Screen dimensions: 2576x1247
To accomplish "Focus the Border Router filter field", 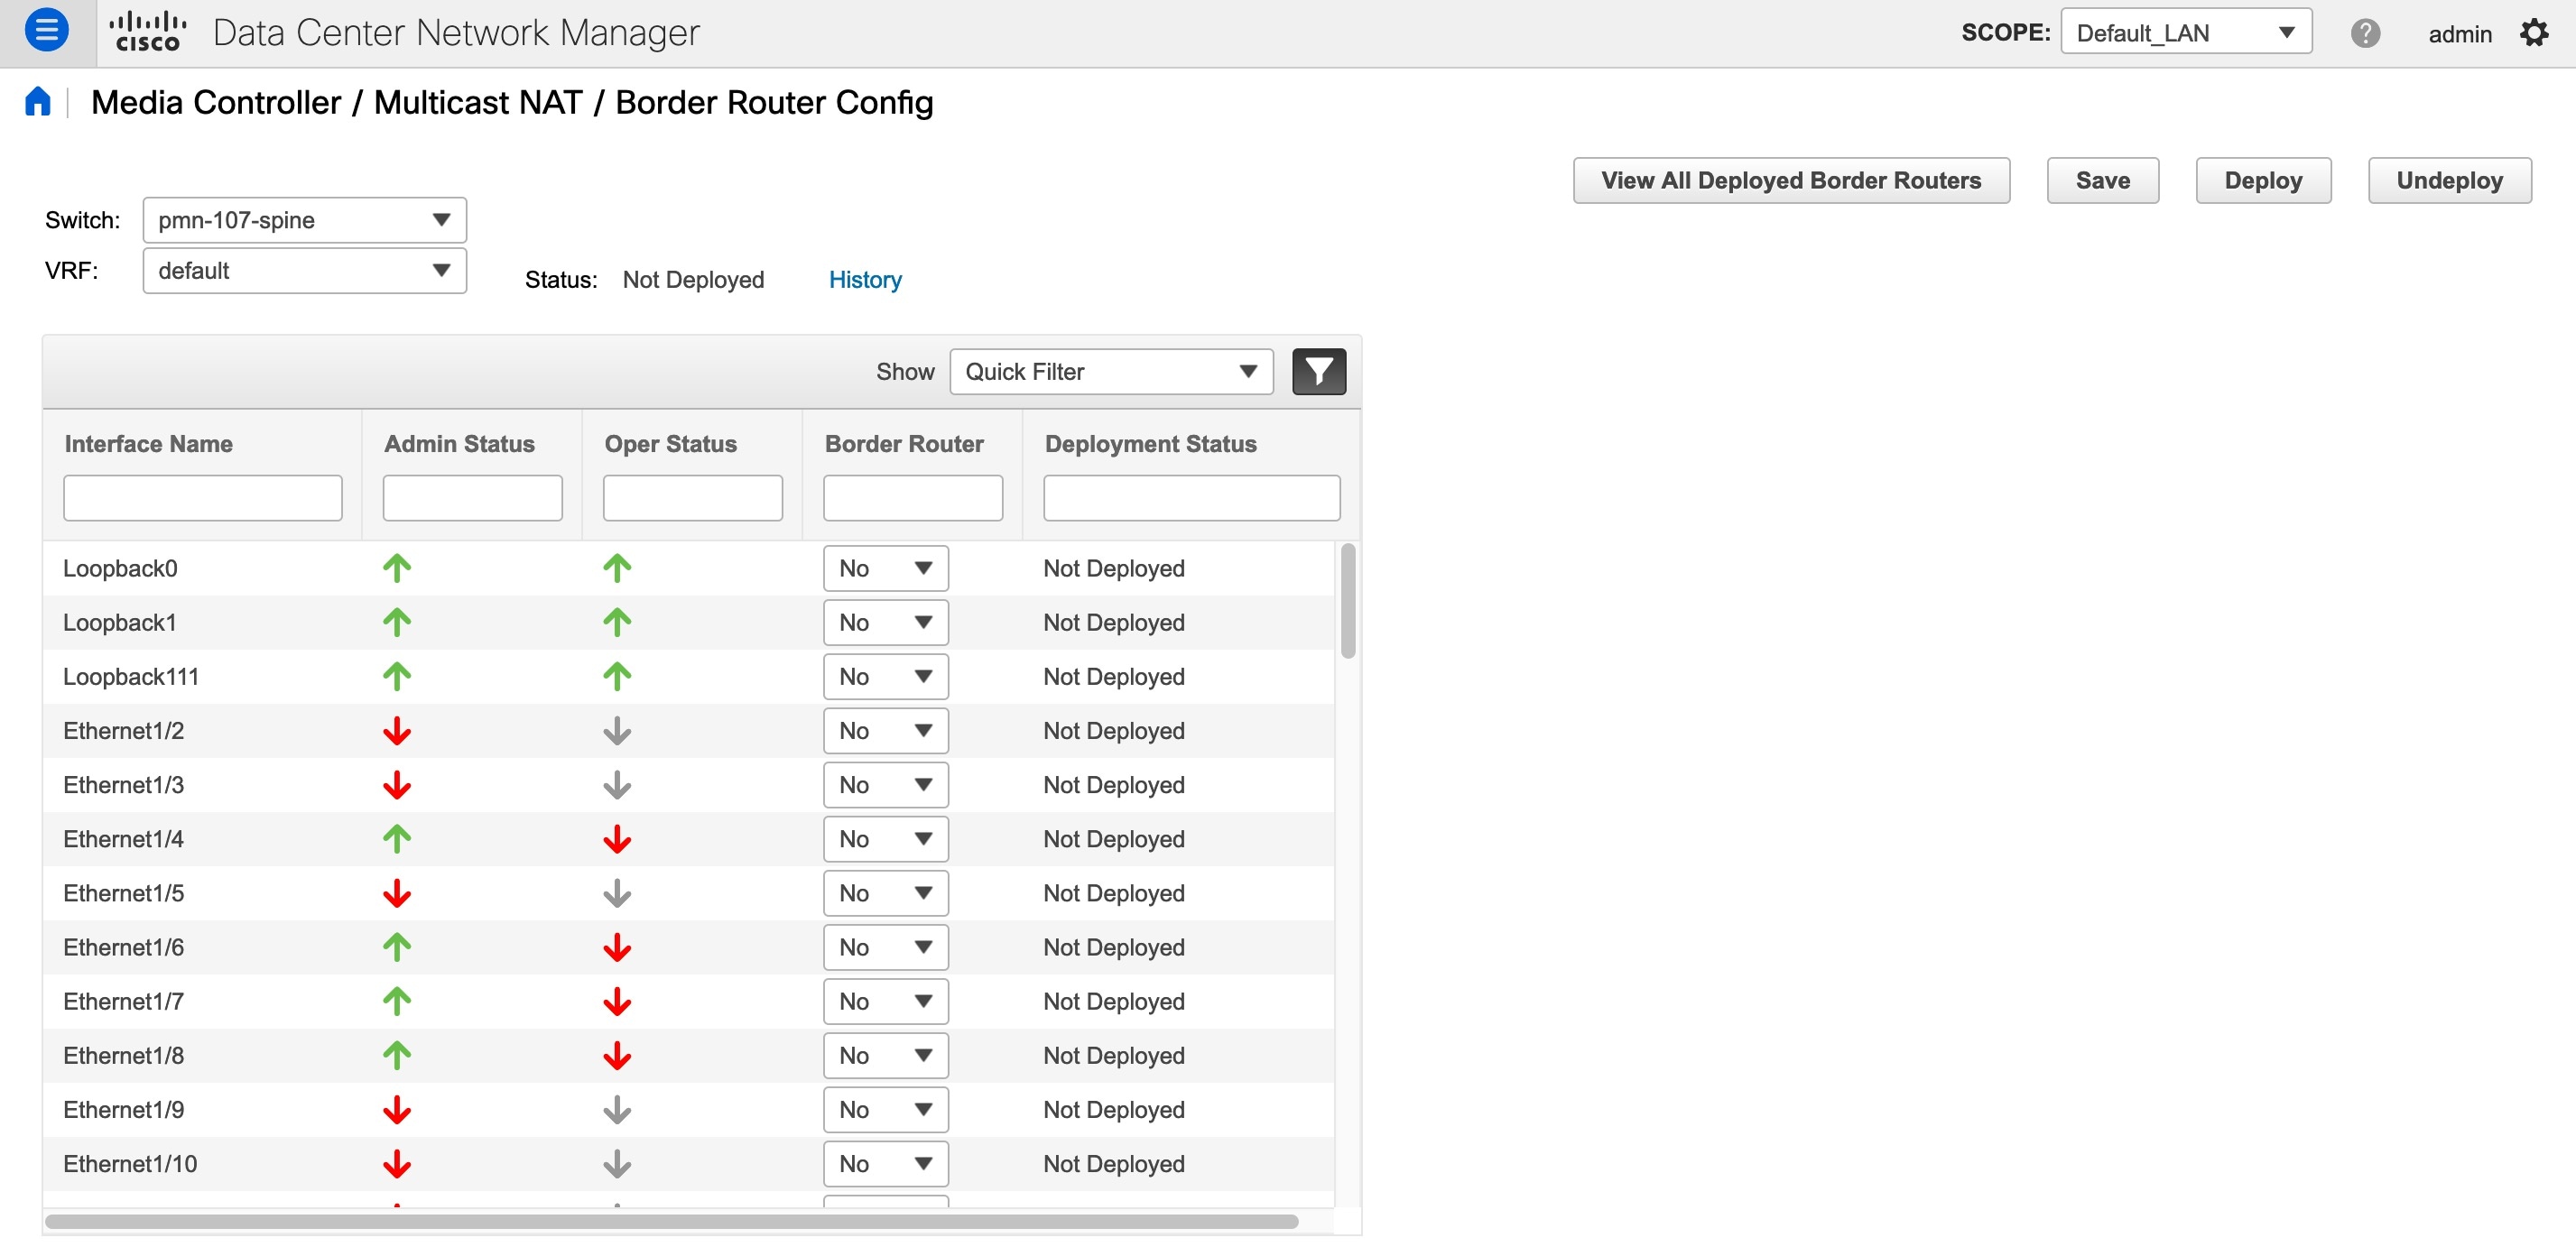I will coord(912,498).
